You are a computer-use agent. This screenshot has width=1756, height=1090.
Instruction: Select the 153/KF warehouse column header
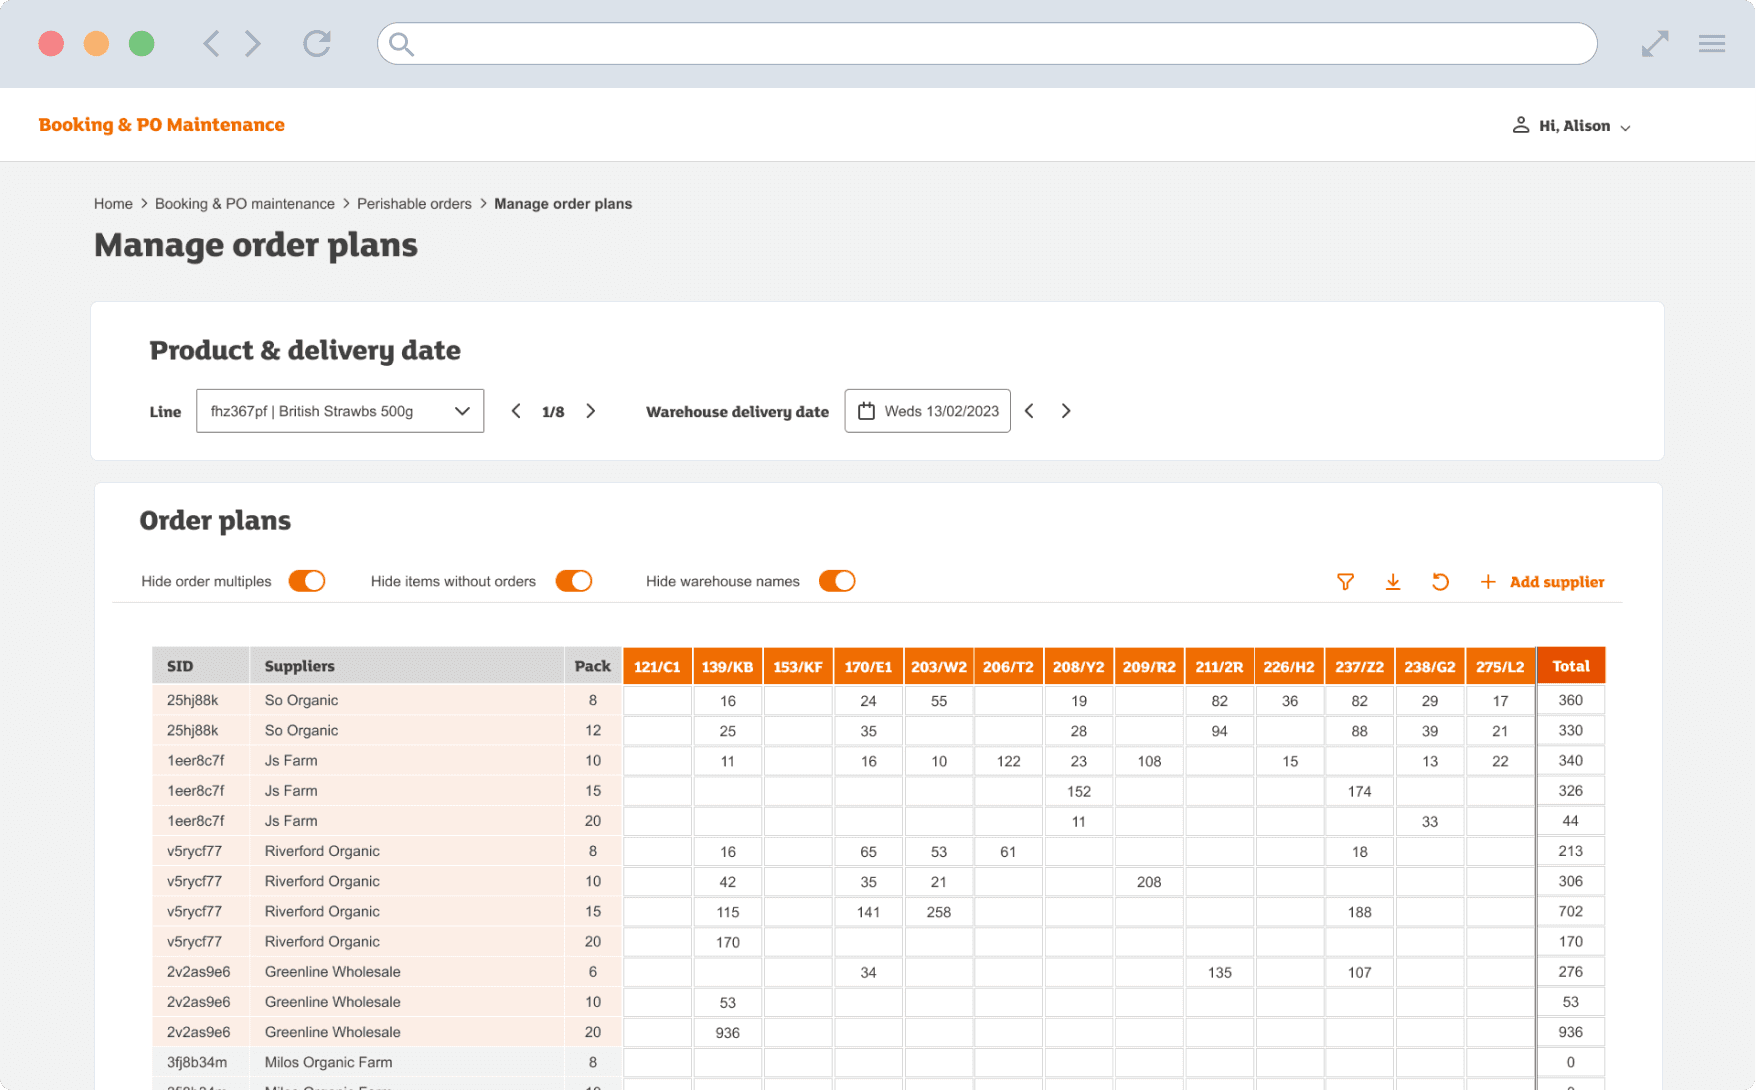tap(798, 666)
